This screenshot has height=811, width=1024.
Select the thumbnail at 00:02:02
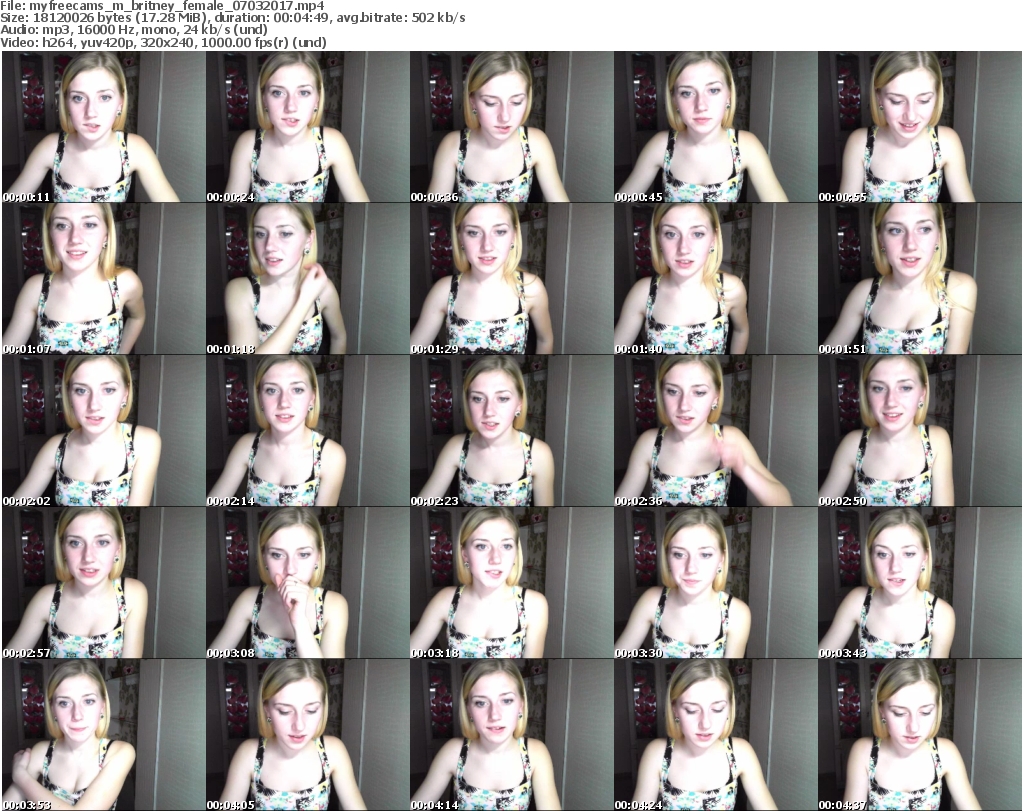point(104,431)
